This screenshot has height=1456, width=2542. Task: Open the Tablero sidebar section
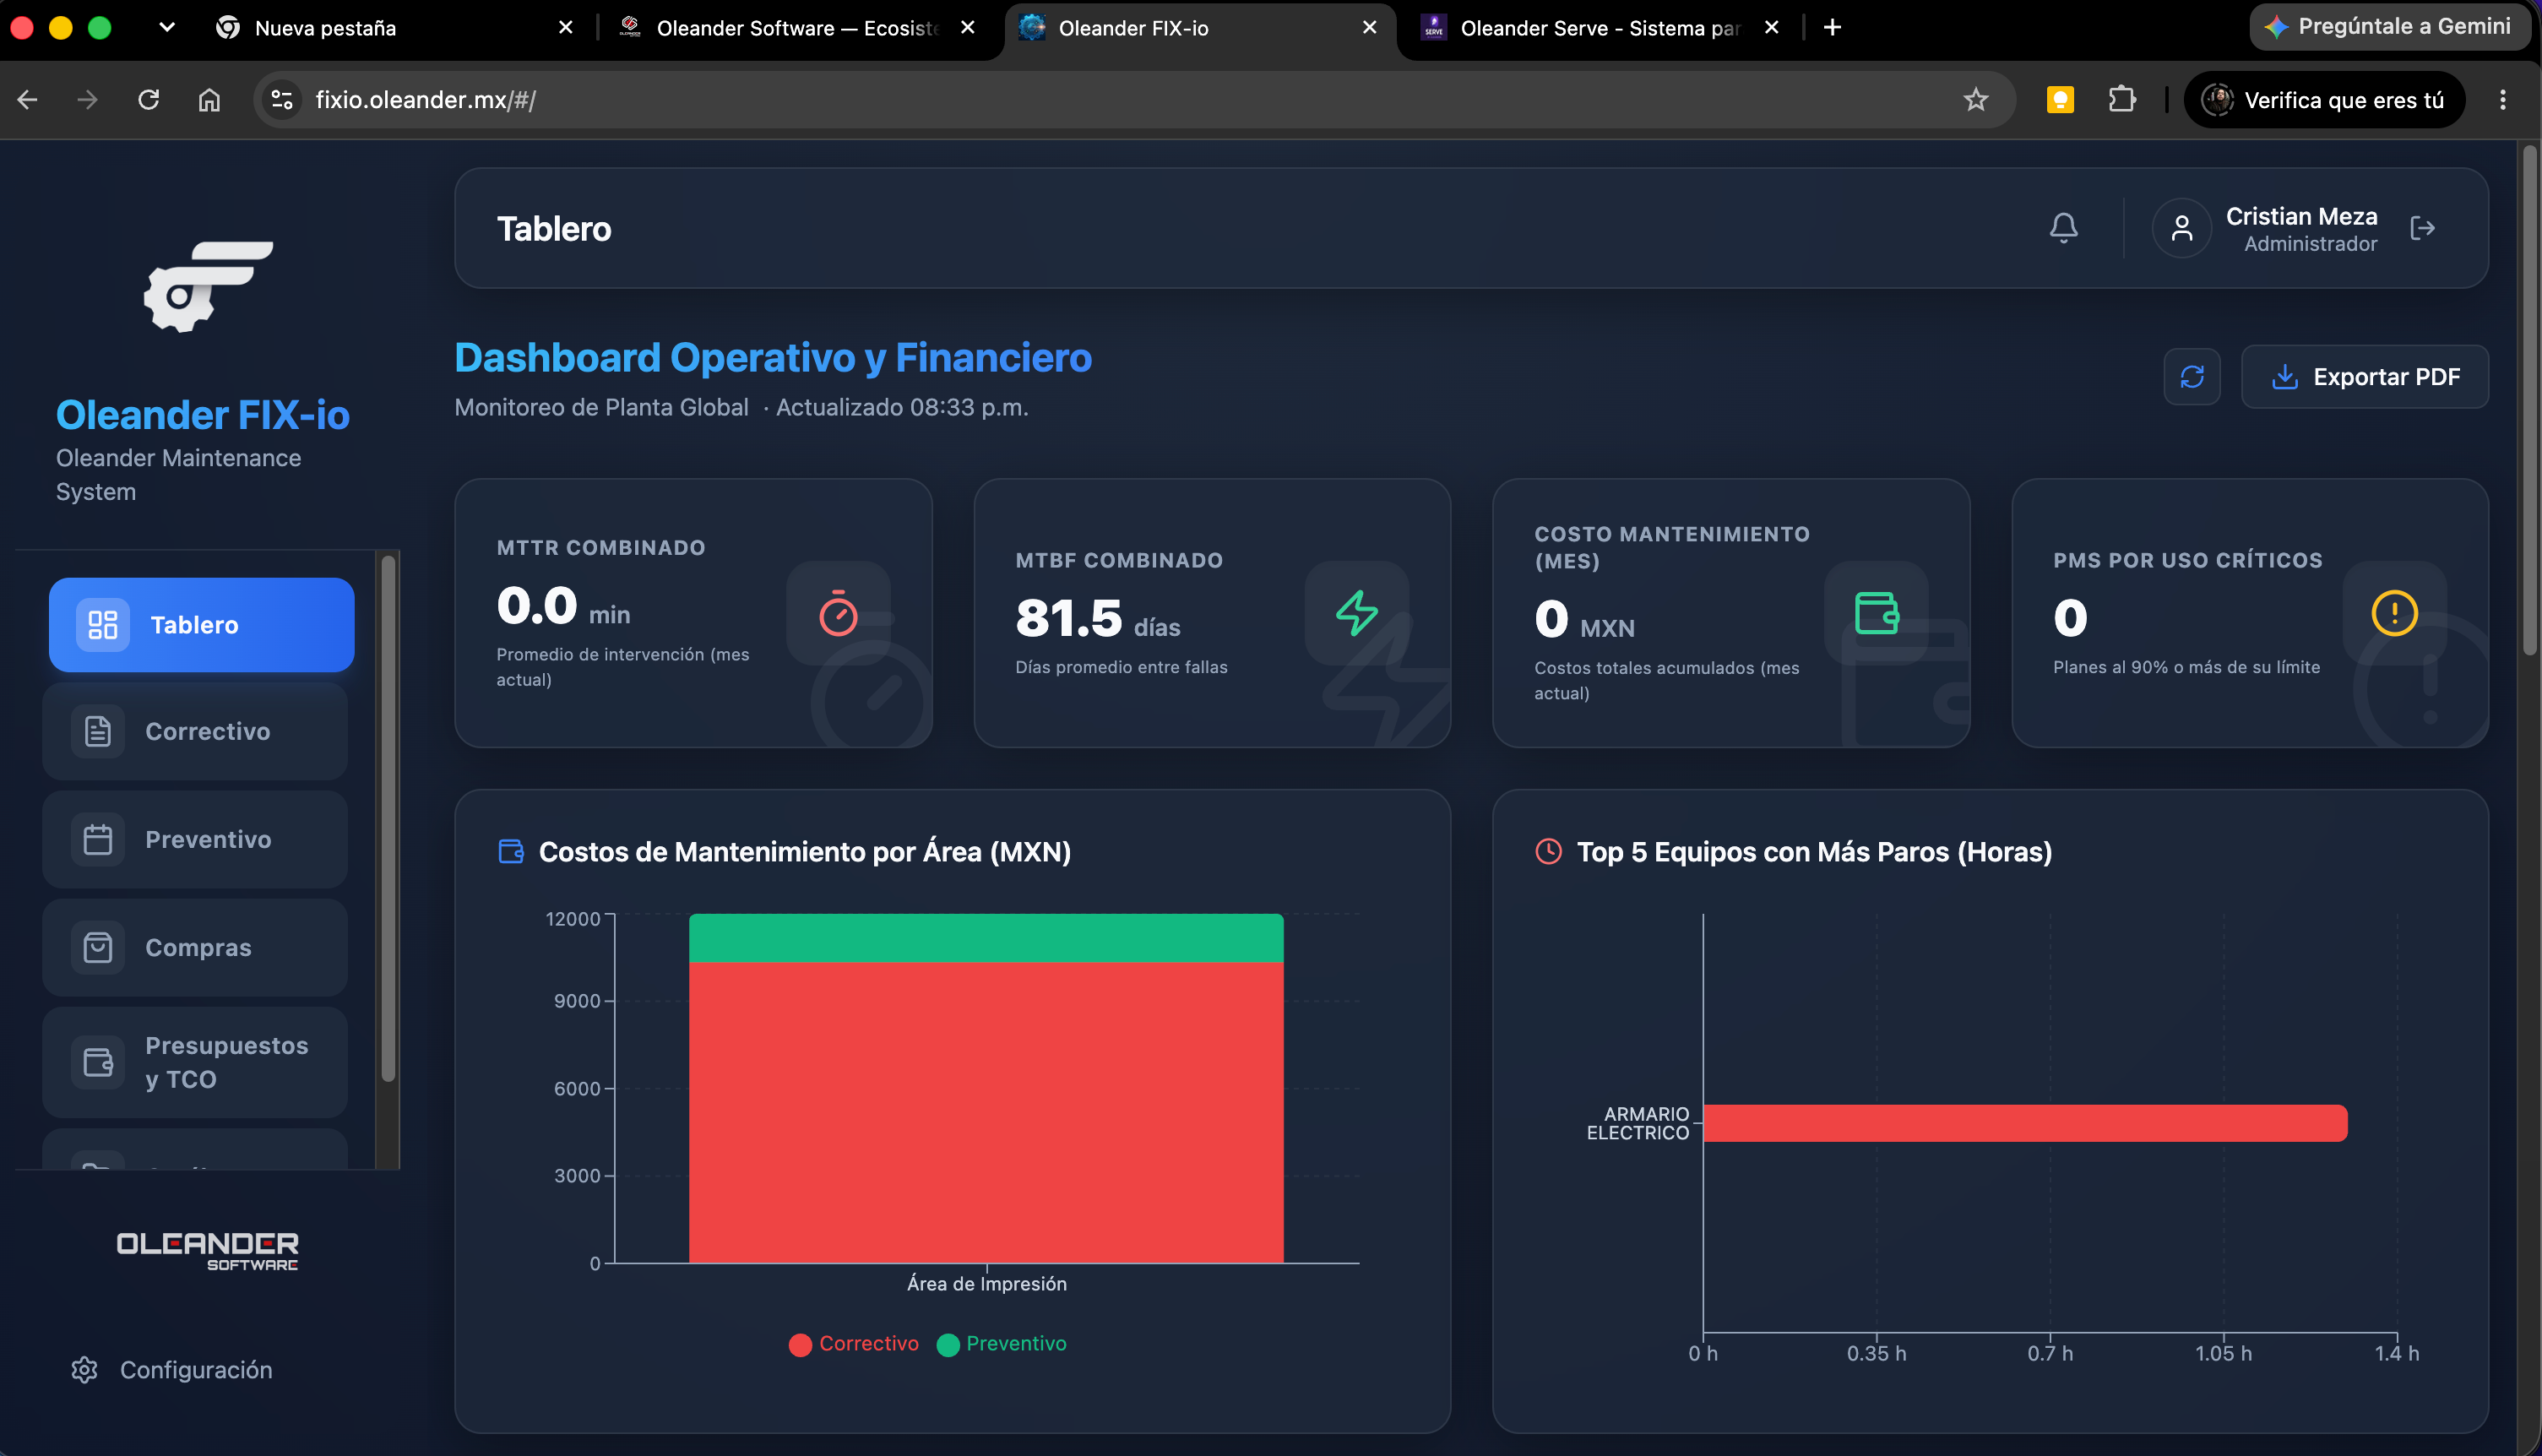click(201, 624)
